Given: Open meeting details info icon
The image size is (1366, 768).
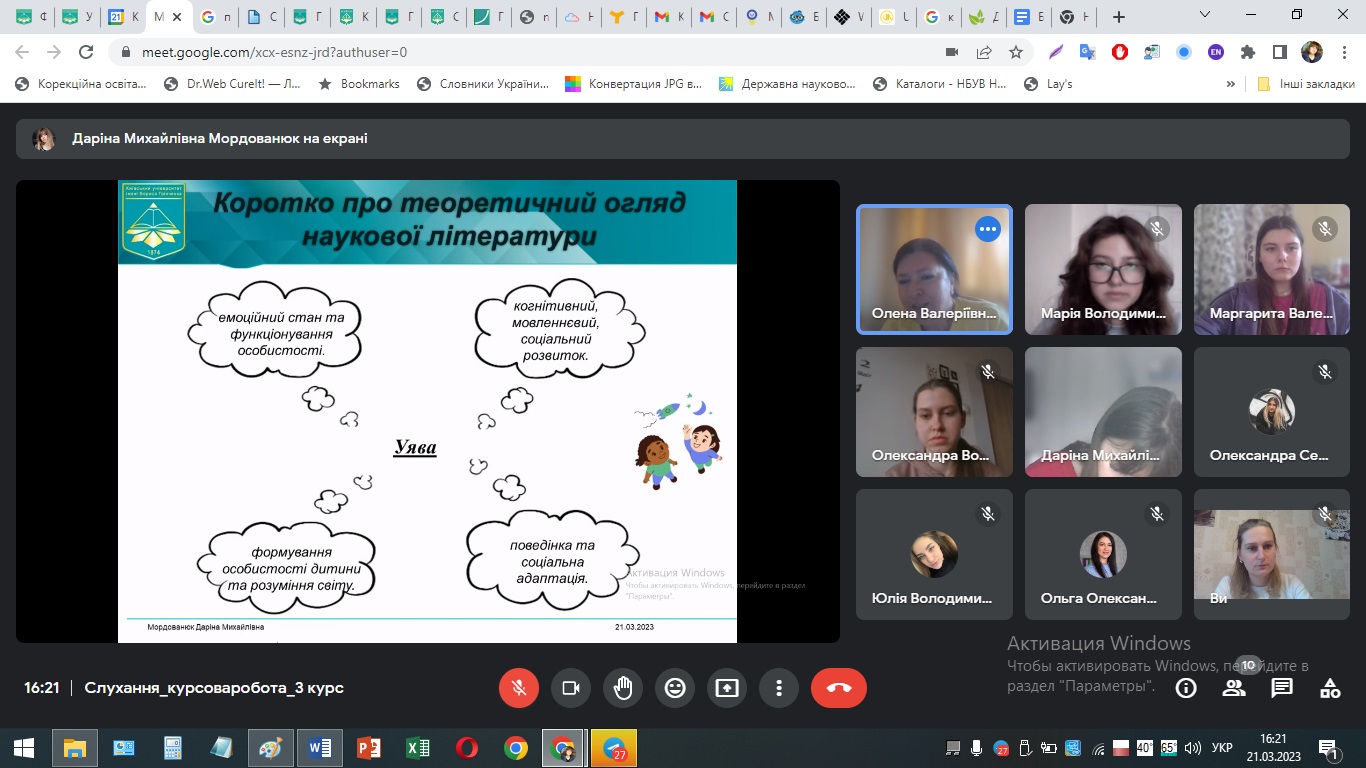Looking at the screenshot, I should [x=1186, y=688].
